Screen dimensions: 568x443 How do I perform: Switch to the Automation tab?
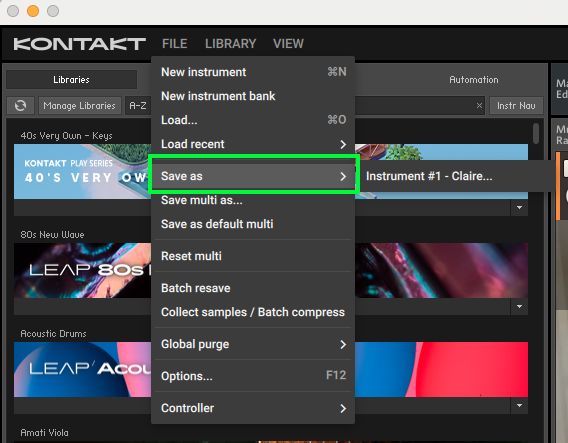point(473,80)
